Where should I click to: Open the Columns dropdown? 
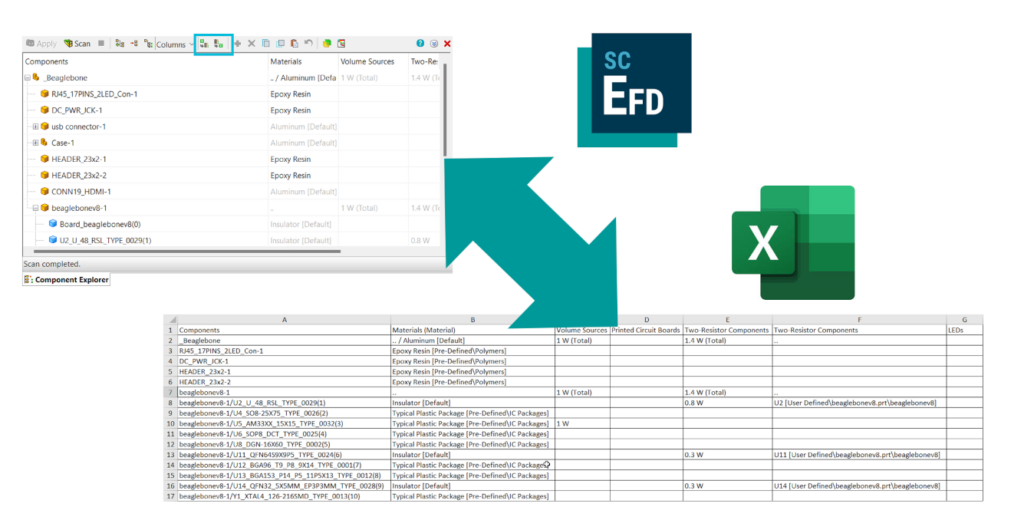(x=174, y=44)
